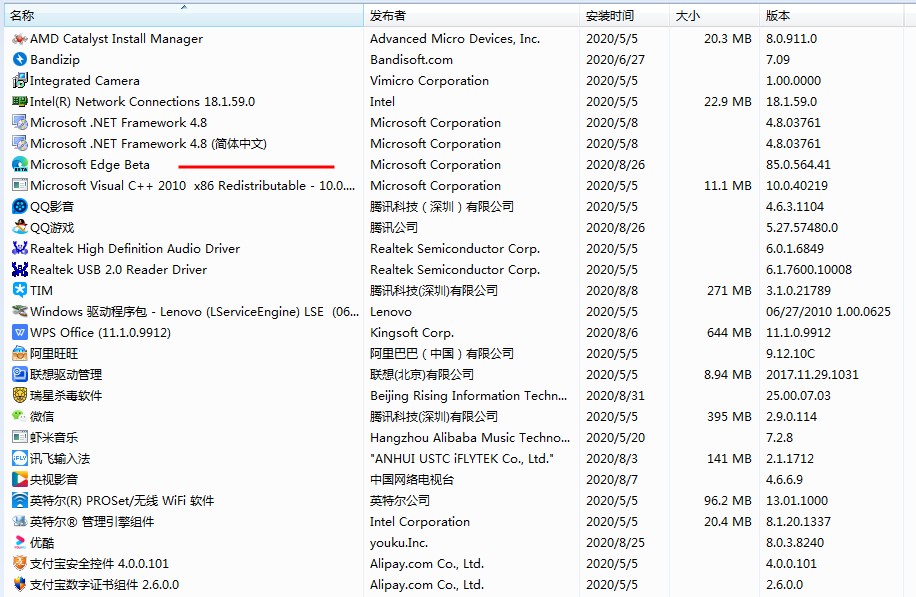Select the Microsoft Edge Beta name text
916x597 pixels.
90,165
